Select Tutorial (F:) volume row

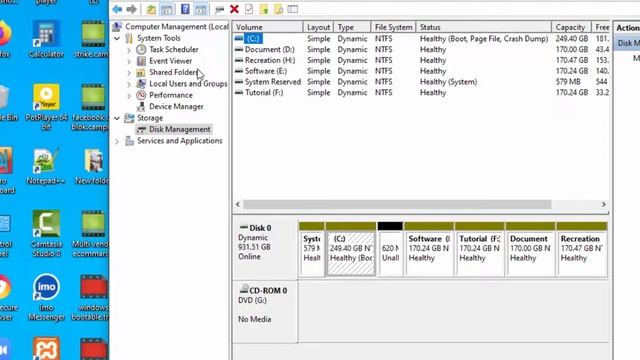coord(421,93)
